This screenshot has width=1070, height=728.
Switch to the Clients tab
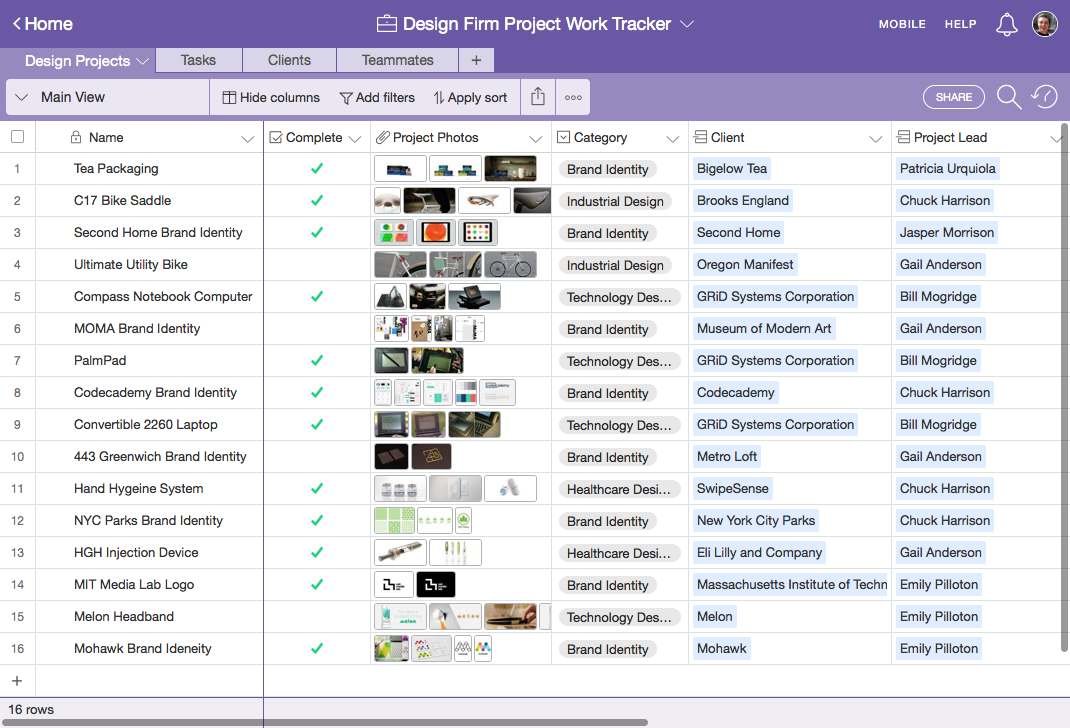click(289, 60)
